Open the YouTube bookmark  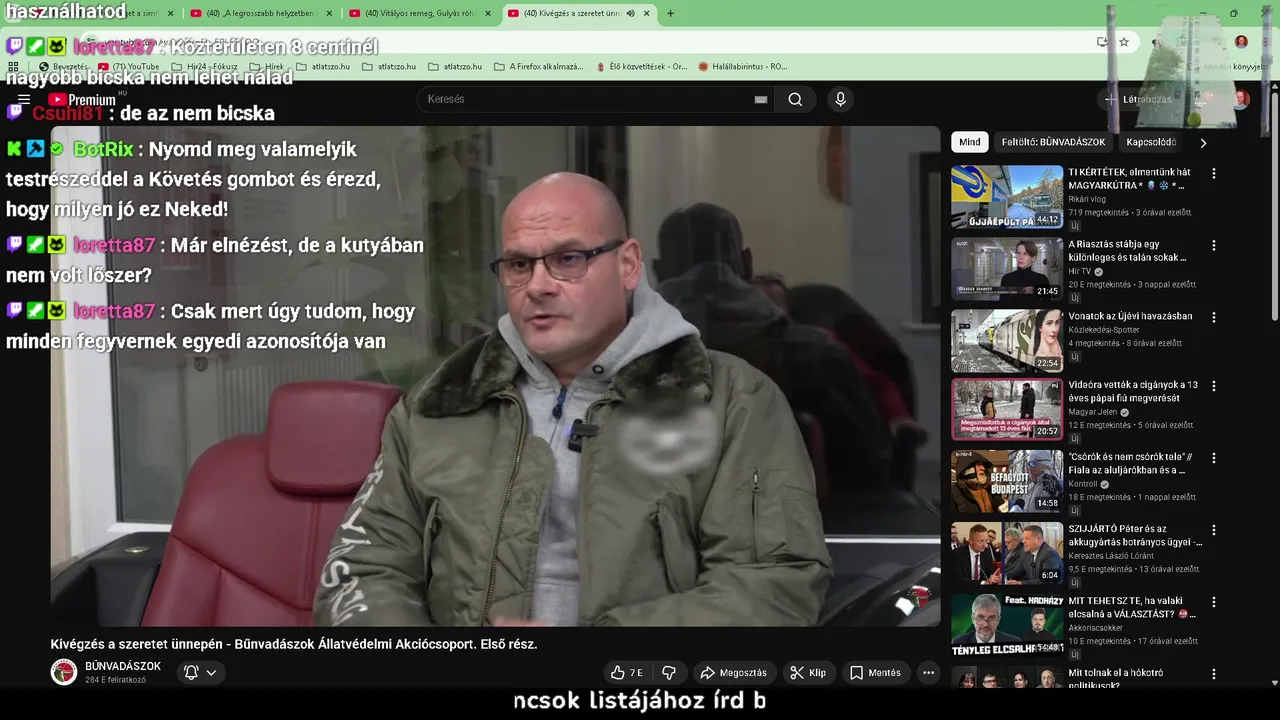[128, 66]
